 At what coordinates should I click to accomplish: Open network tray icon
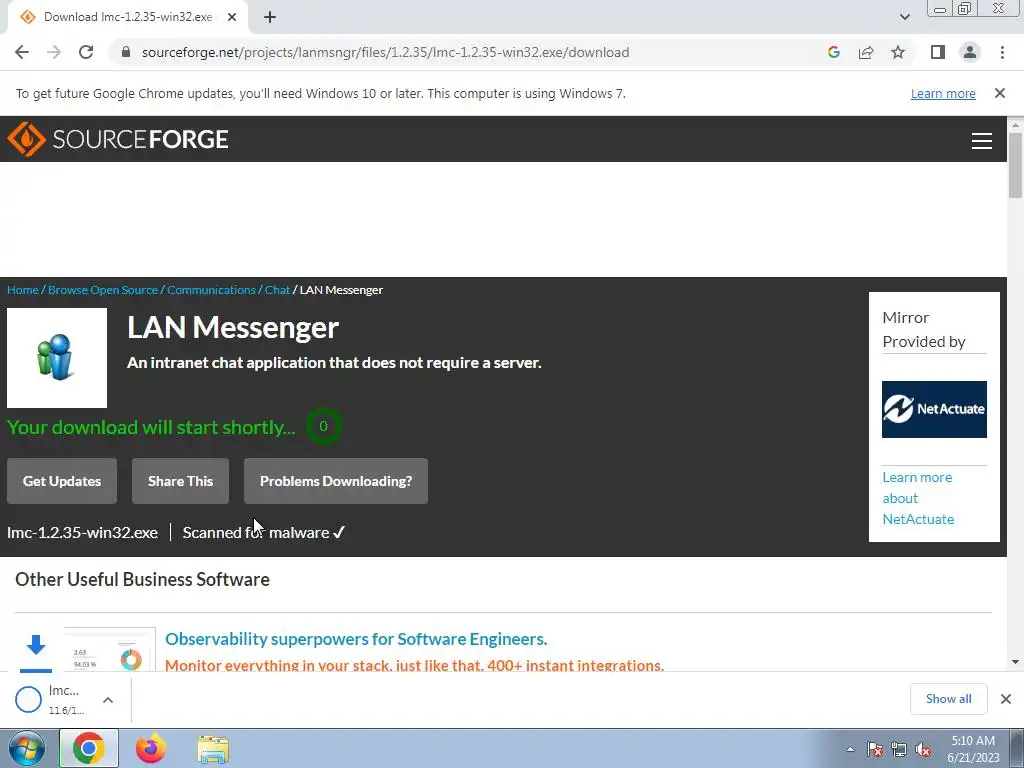(899, 749)
